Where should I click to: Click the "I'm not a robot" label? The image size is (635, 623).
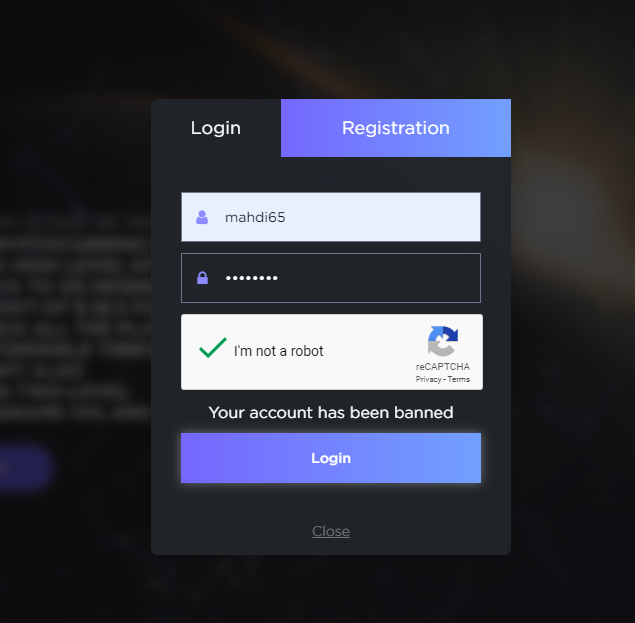coord(278,351)
